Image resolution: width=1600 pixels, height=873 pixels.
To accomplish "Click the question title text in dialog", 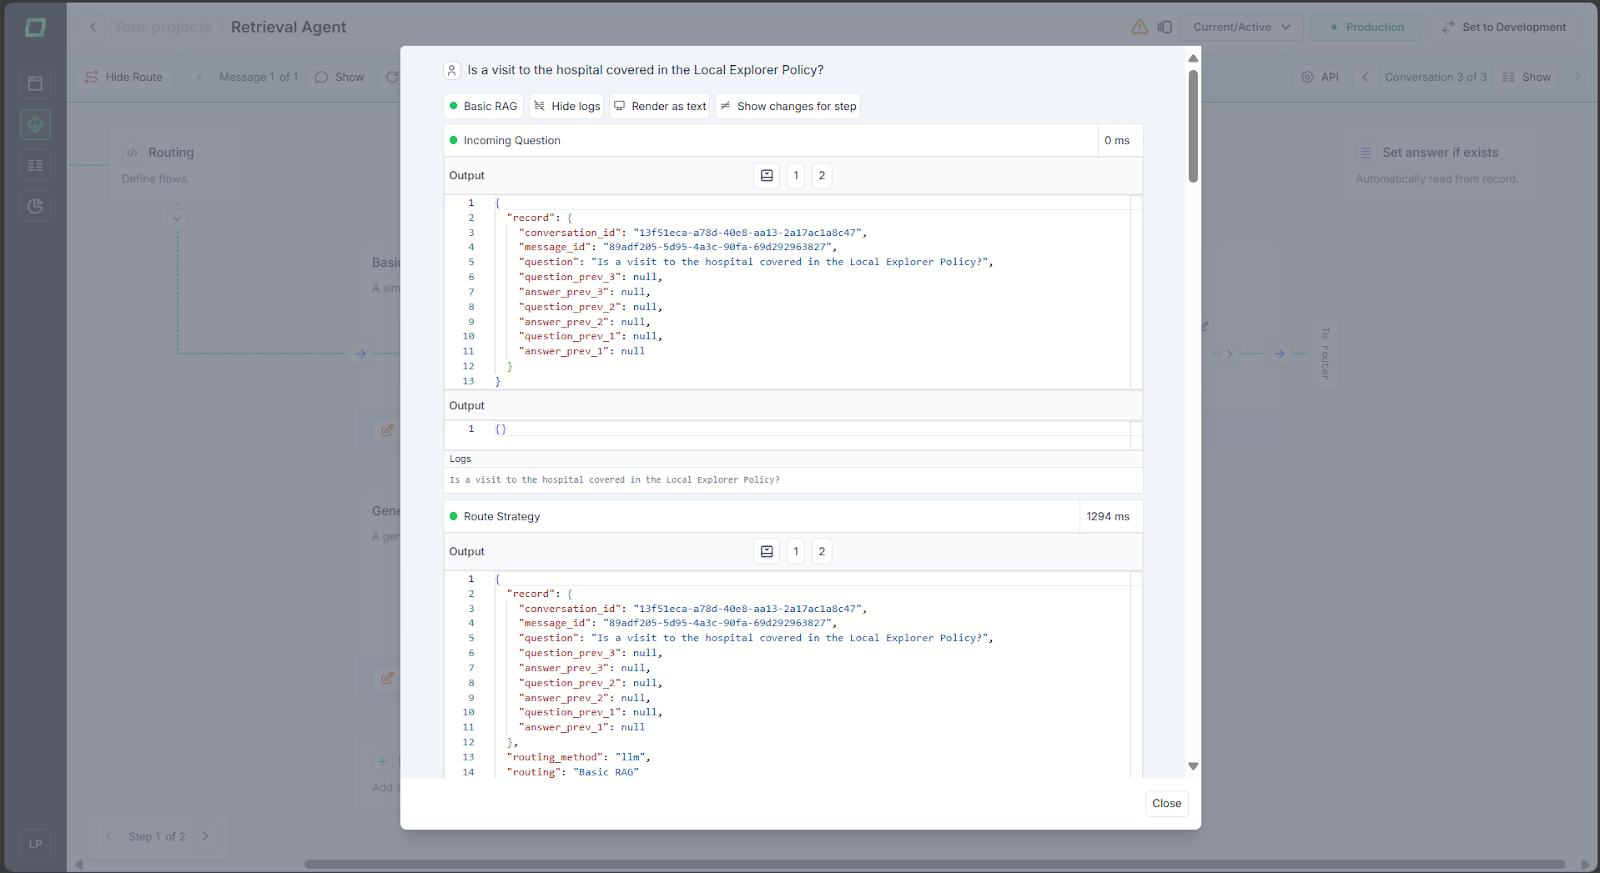I will point(646,70).
